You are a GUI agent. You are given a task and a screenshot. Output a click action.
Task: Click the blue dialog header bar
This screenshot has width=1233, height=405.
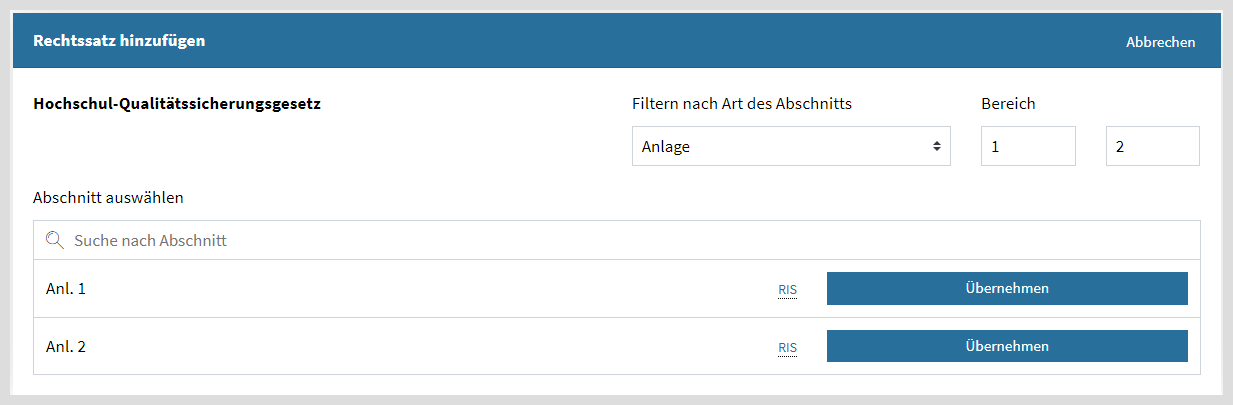tap(617, 41)
